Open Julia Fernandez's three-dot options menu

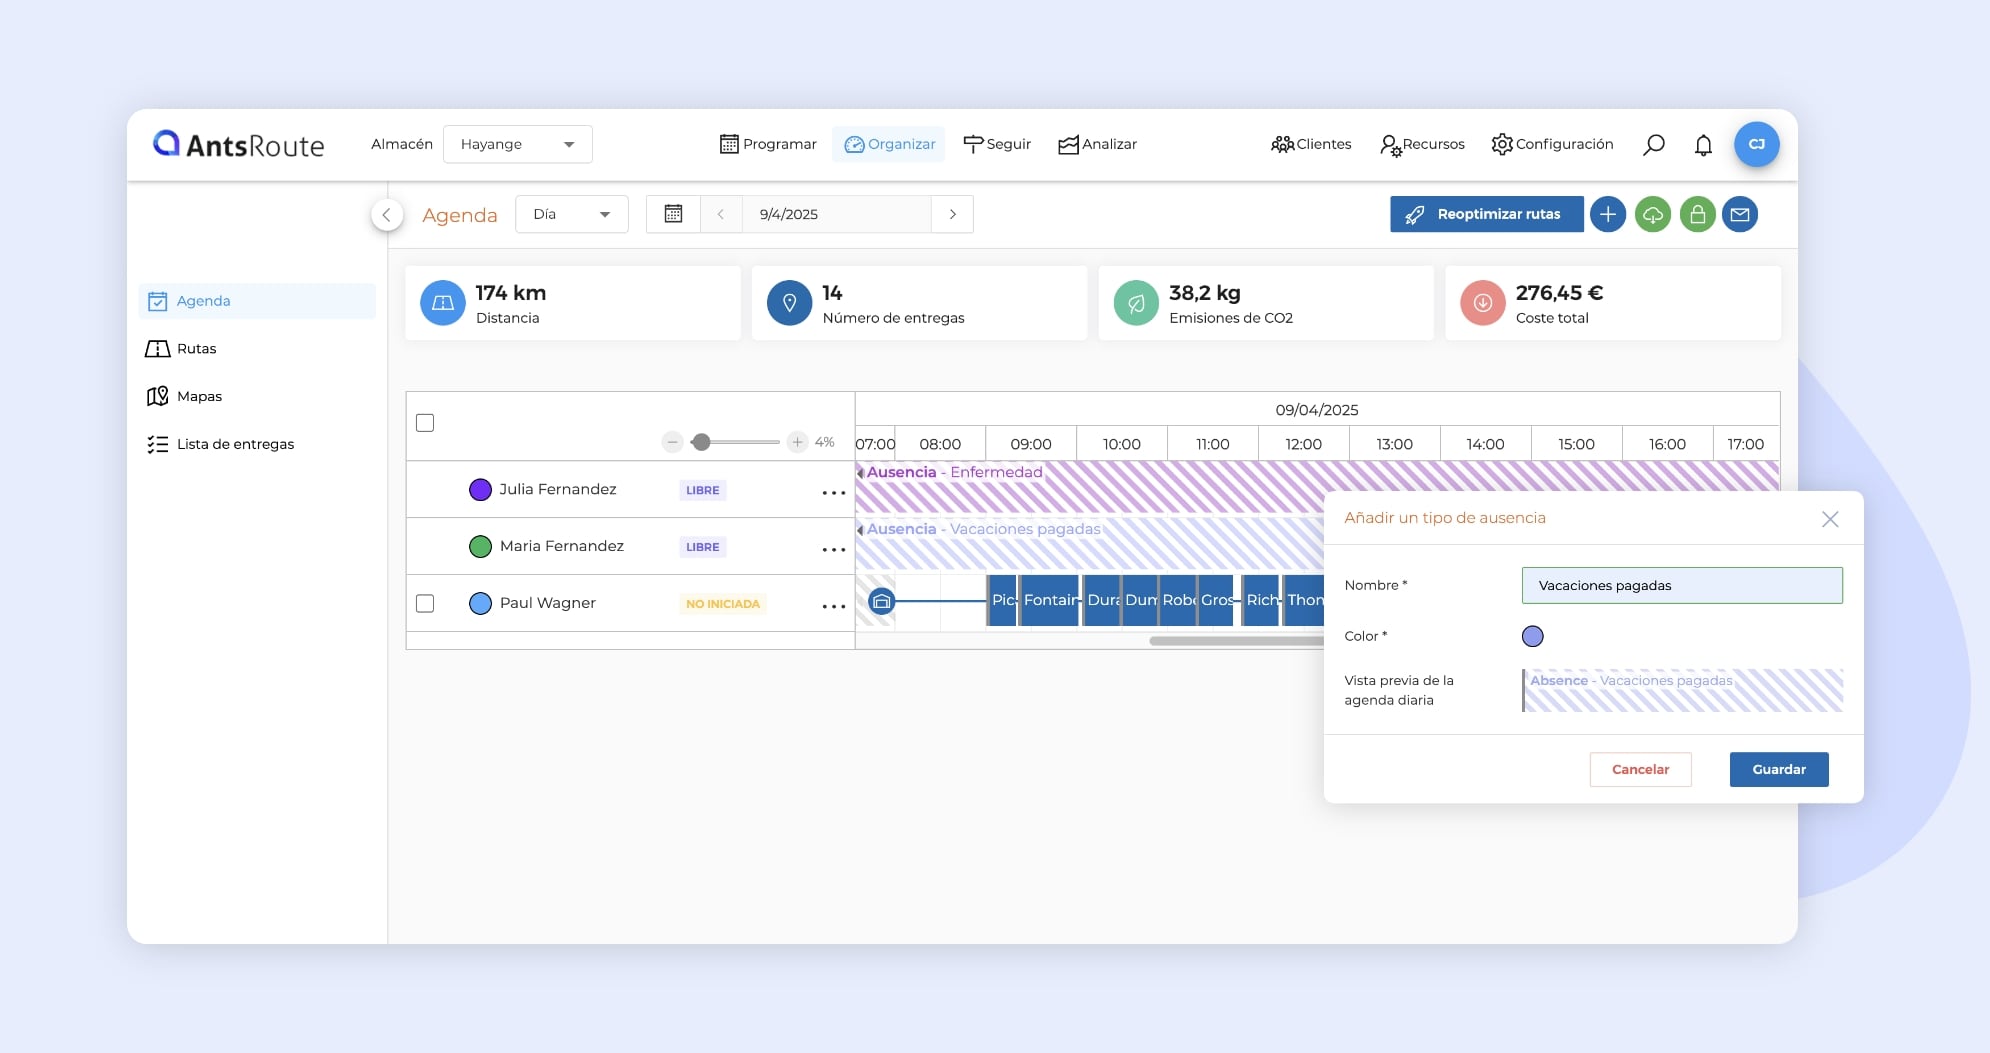click(833, 492)
